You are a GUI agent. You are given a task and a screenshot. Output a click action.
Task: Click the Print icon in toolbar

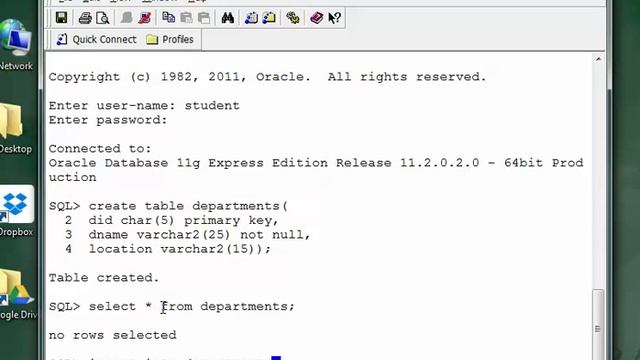point(85,18)
